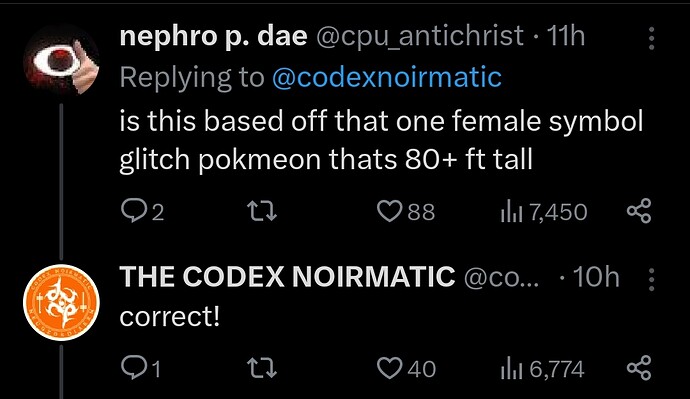
Task: Like the tweet with 40 likes
Action: [x=406, y=369]
